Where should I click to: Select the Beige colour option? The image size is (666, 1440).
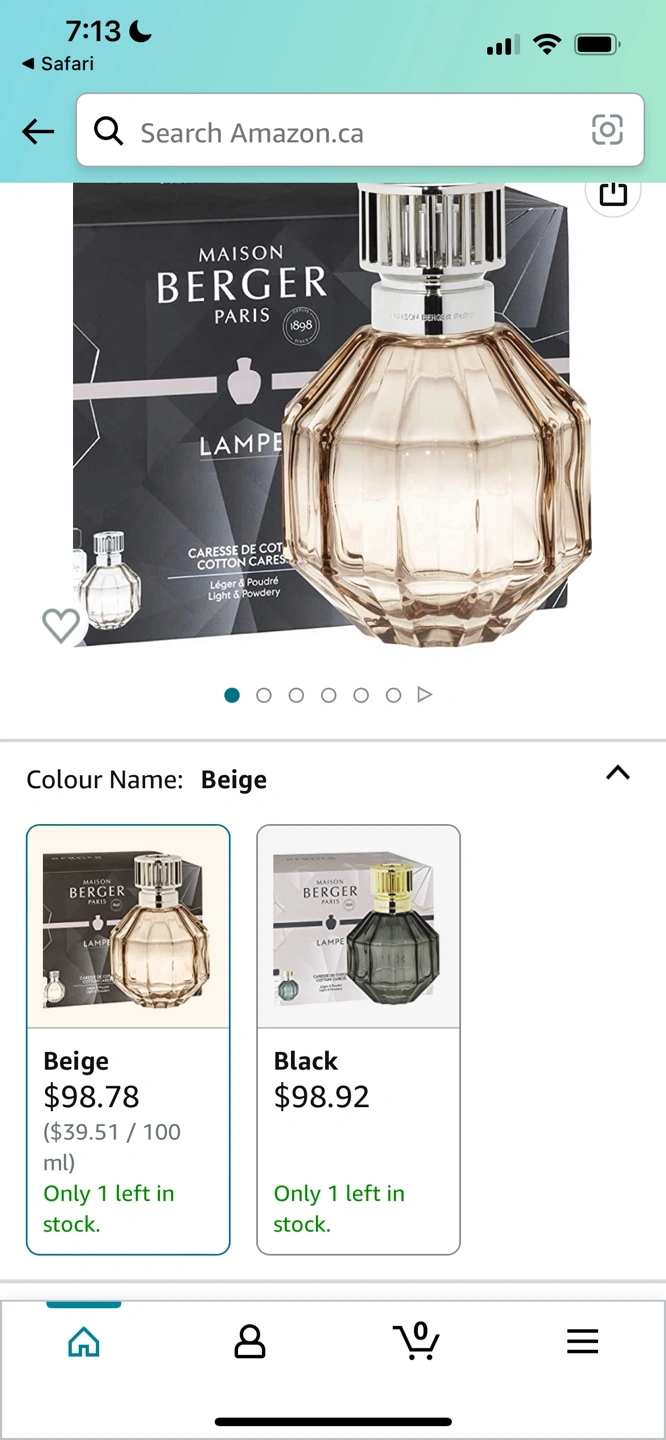[x=128, y=1039]
